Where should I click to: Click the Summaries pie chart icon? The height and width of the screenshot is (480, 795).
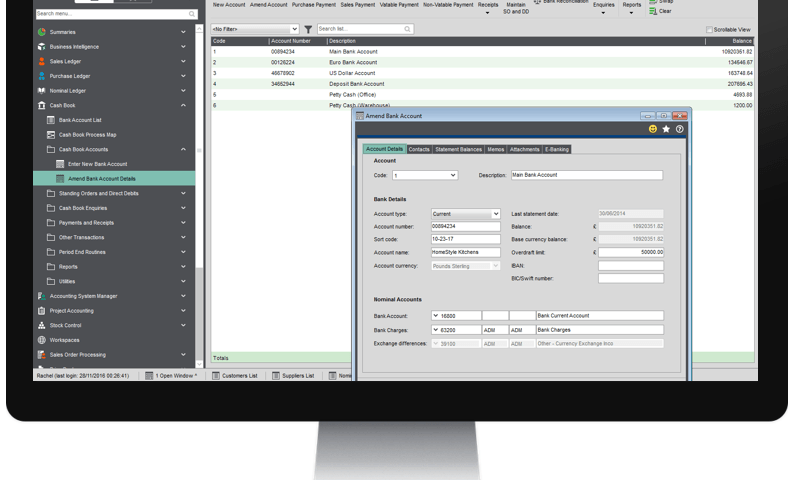(x=42, y=32)
